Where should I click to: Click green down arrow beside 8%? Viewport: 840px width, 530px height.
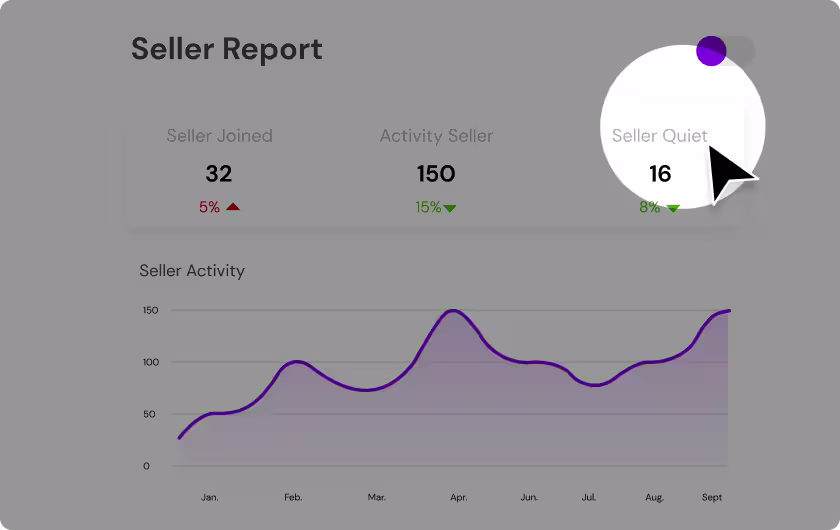click(673, 208)
